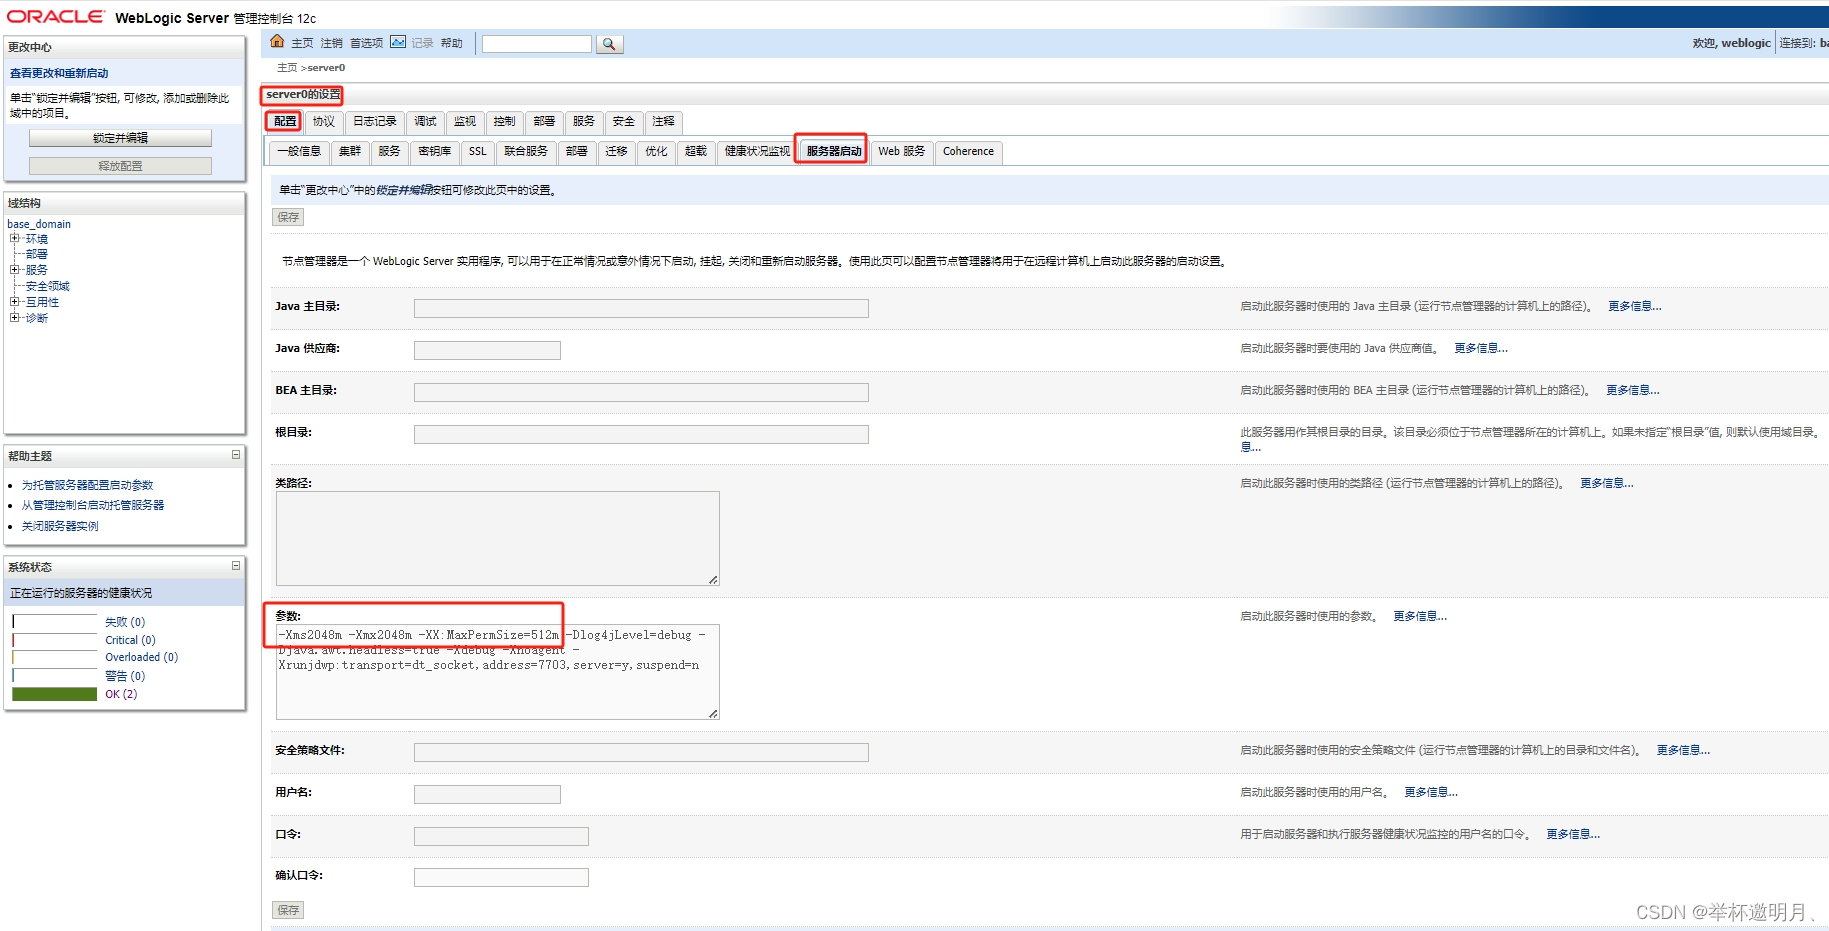1829x931 pixels.
Task: Switch to the 调试 tab
Action: pyautogui.click(x=425, y=122)
